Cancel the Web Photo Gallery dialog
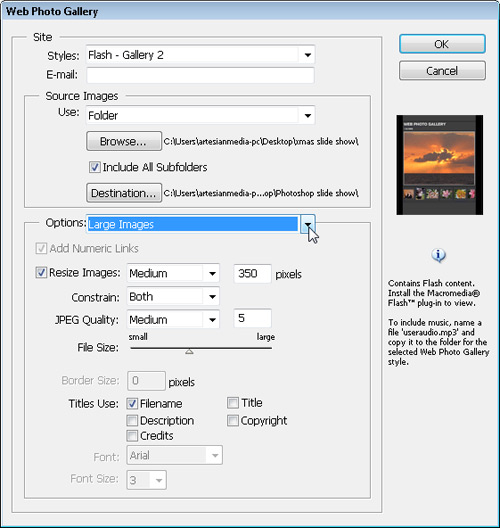This screenshot has height=528, width=500. (442, 71)
